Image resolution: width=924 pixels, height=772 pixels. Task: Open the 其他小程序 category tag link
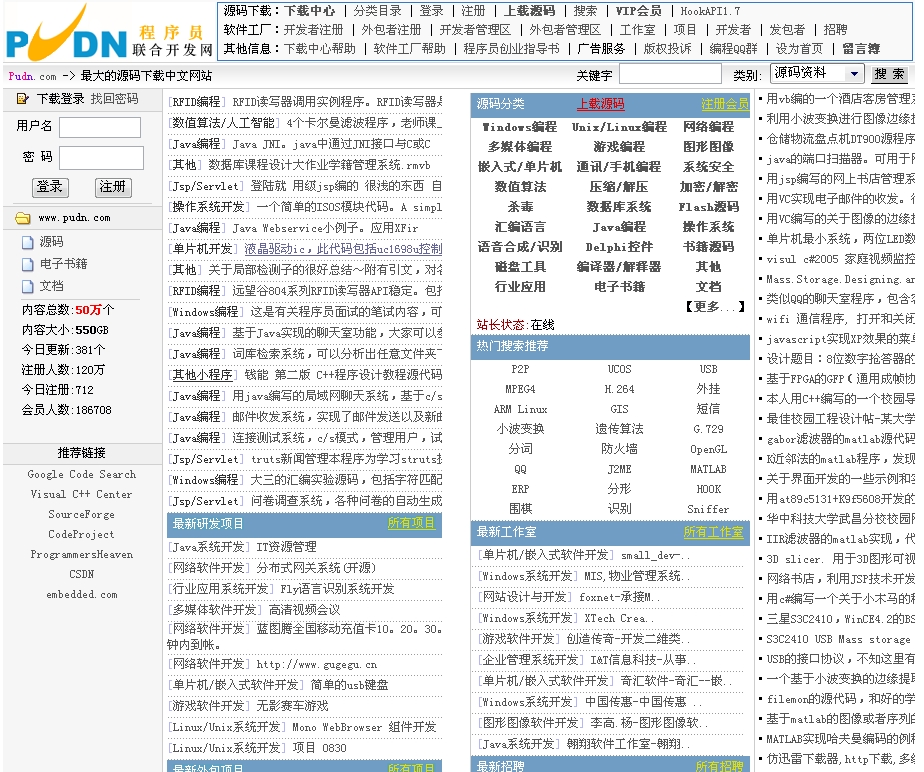202,375
